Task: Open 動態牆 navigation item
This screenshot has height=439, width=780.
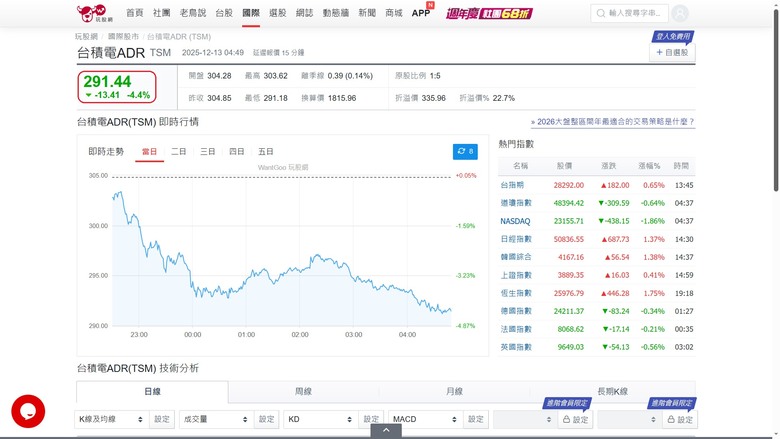Action: tap(336, 13)
